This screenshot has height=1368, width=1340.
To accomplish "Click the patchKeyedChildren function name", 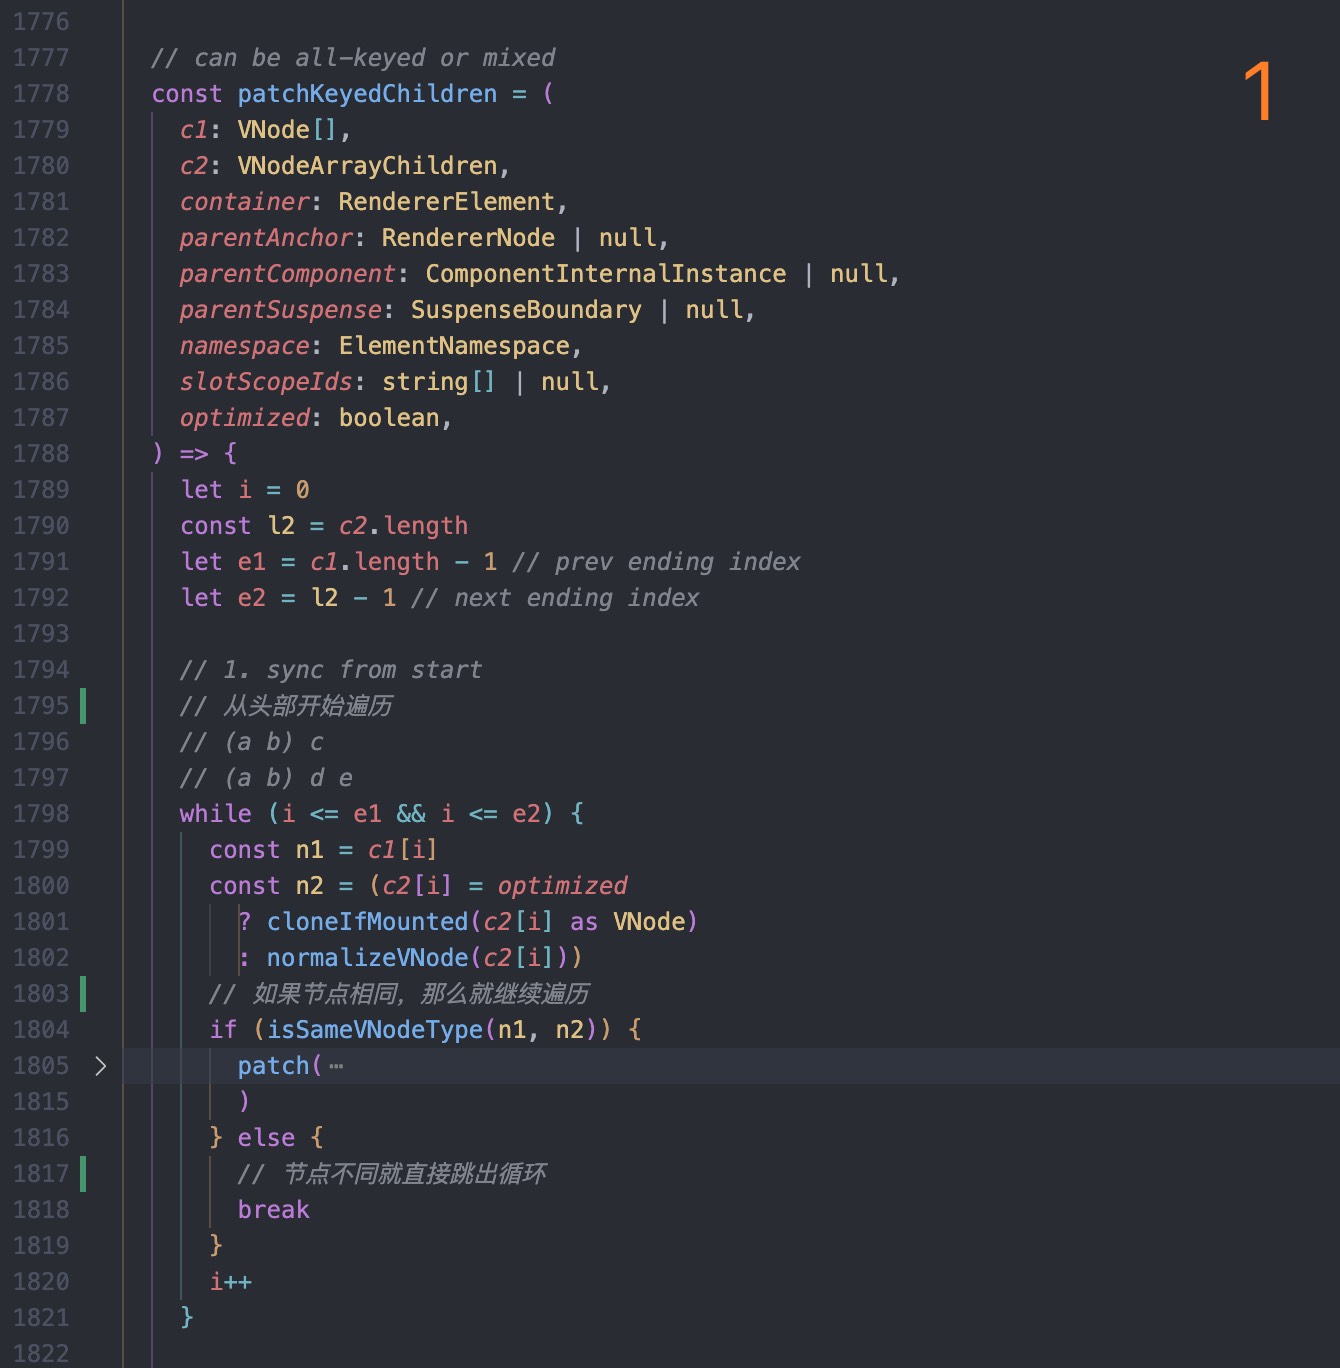I will pos(366,94).
